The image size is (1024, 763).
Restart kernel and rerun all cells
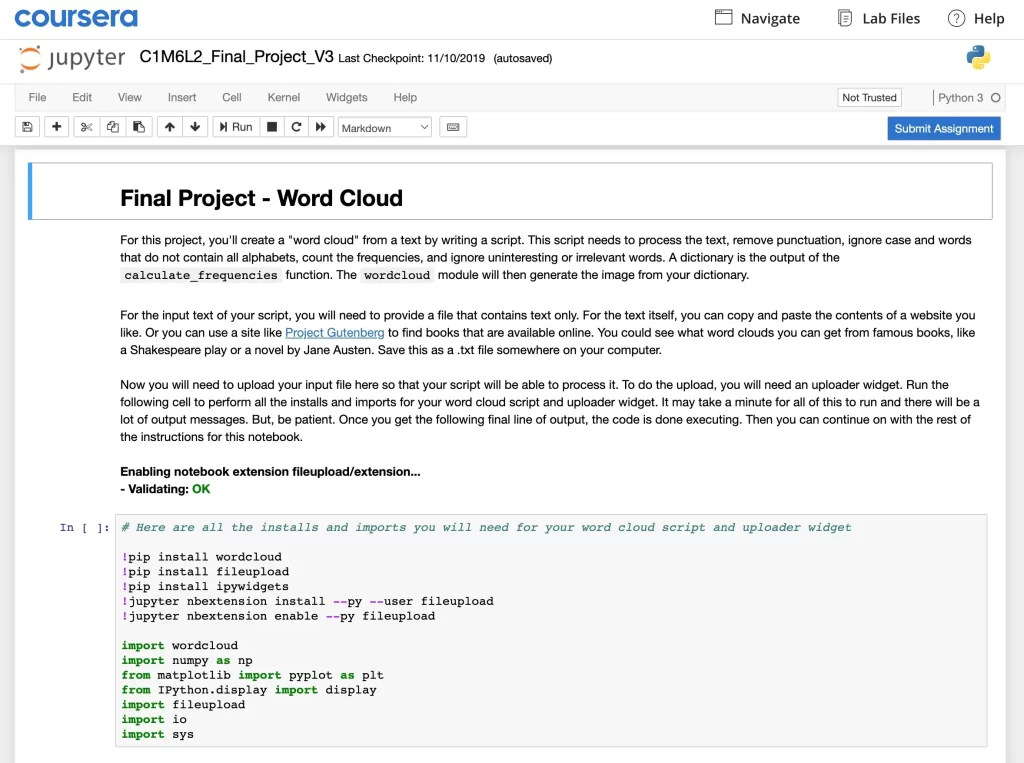click(320, 127)
